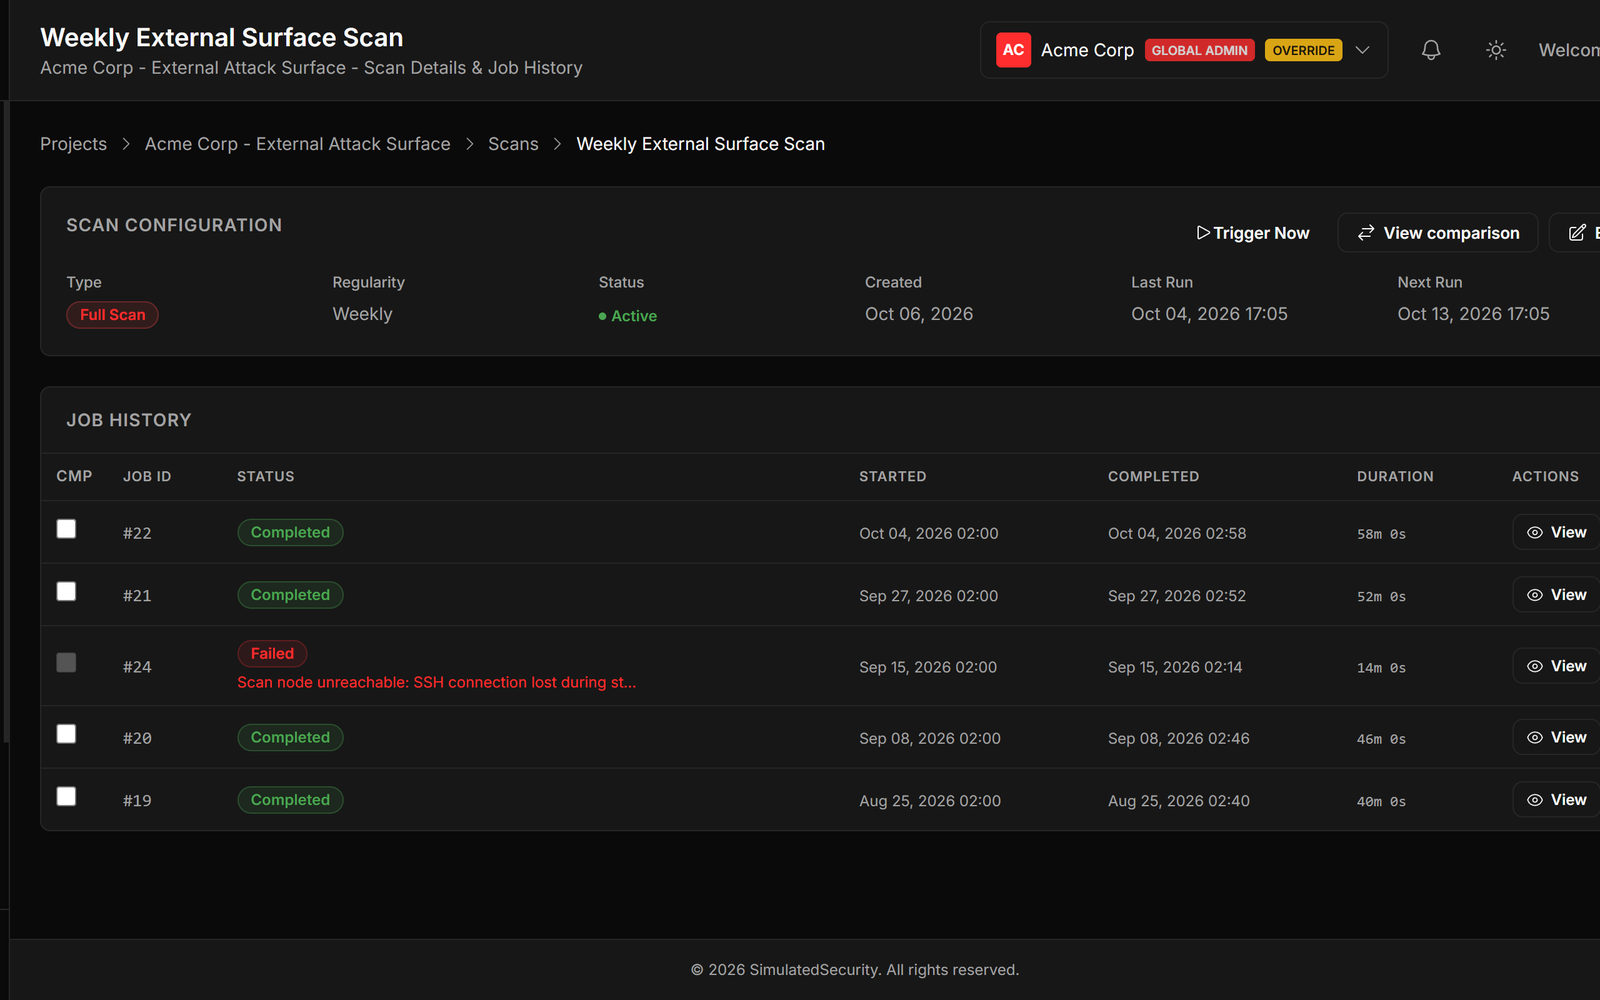
Task: Go to Projects breadcrumb
Action: click(x=73, y=144)
